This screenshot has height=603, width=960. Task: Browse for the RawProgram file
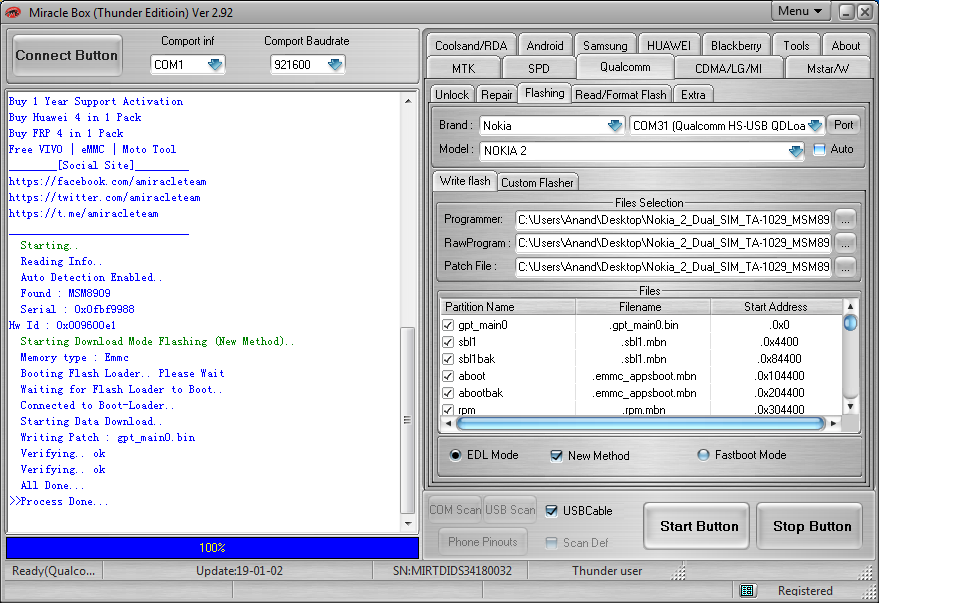pyautogui.click(x=846, y=243)
